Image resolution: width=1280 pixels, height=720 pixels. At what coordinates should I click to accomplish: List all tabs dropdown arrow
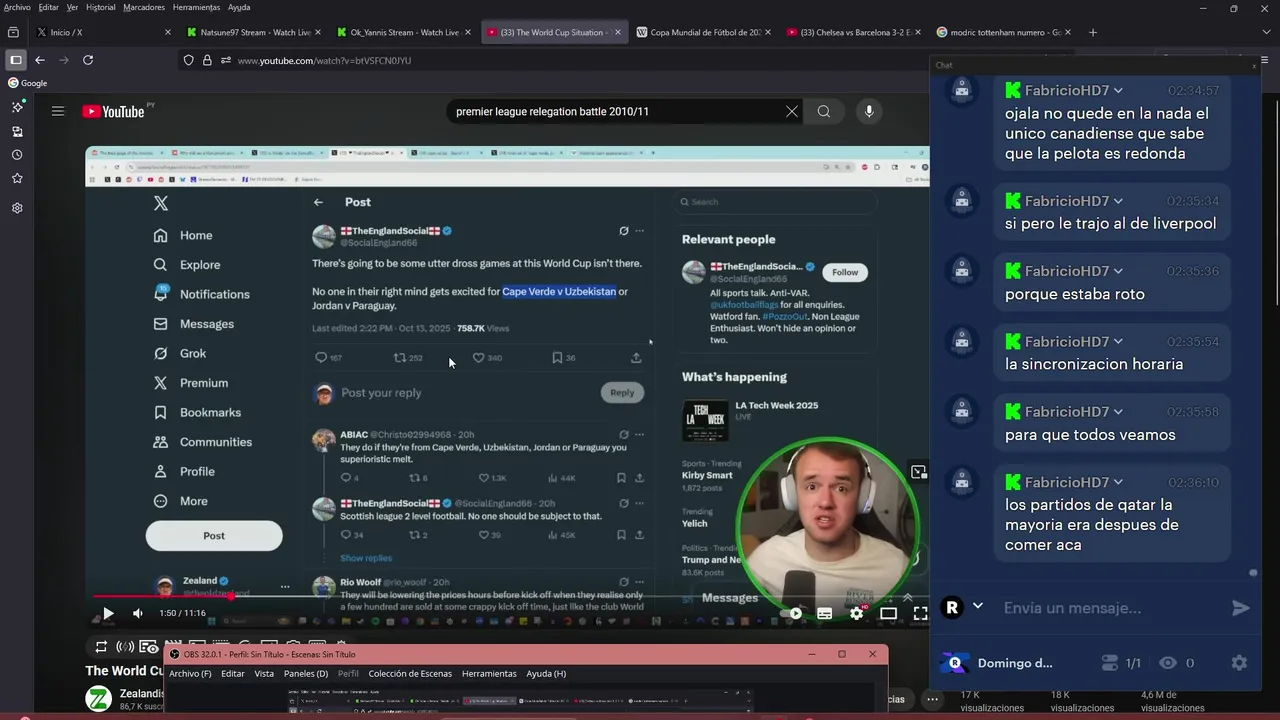[x=1266, y=32]
